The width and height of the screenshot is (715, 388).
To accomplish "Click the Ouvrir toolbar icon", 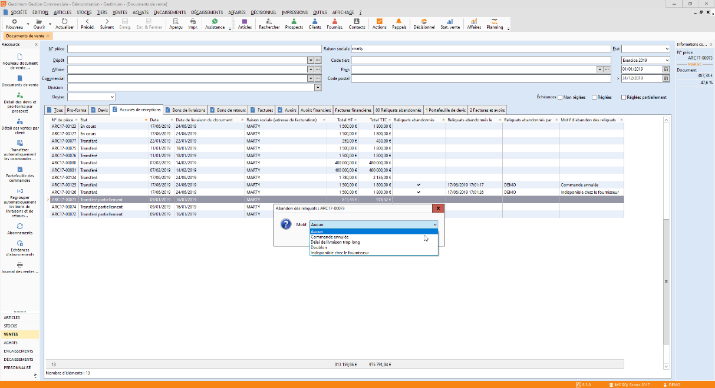I will (x=39, y=24).
